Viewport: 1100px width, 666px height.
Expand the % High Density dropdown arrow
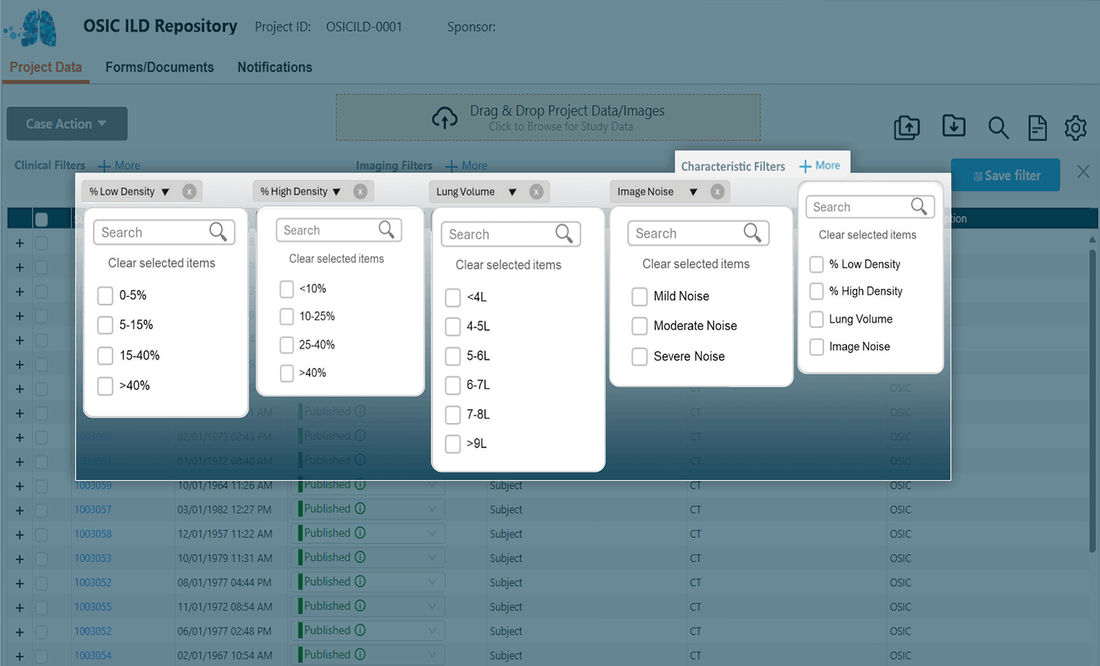pyautogui.click(x=337, y=192)
